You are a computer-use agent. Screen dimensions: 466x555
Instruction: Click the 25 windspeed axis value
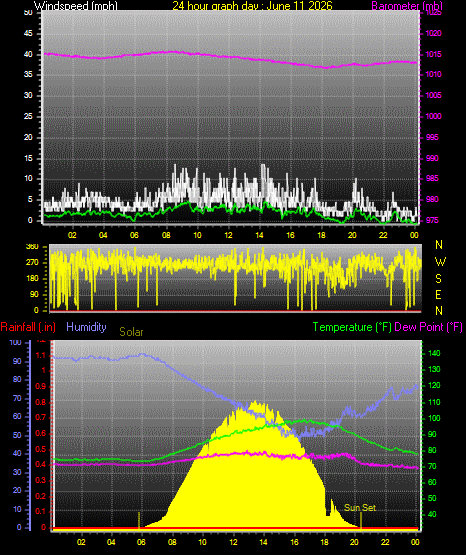point(28,116)
